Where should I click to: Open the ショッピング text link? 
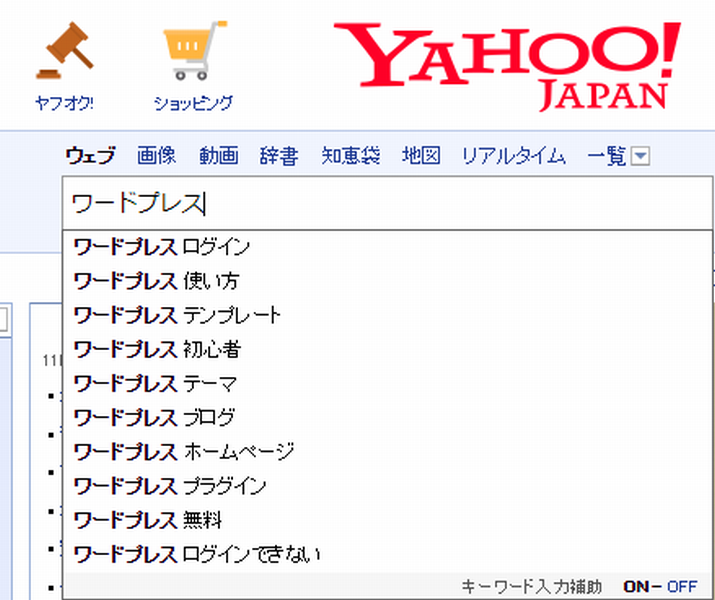click(193, 103)
